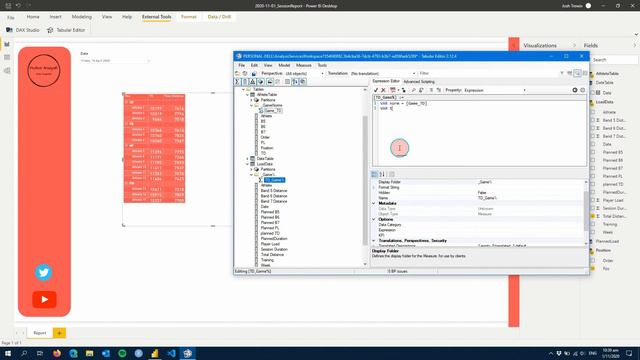The height and width of the screenshot is (360, 640).
Task: Select the Game_TD measure in AthleteTable
Action: (273, 111)
